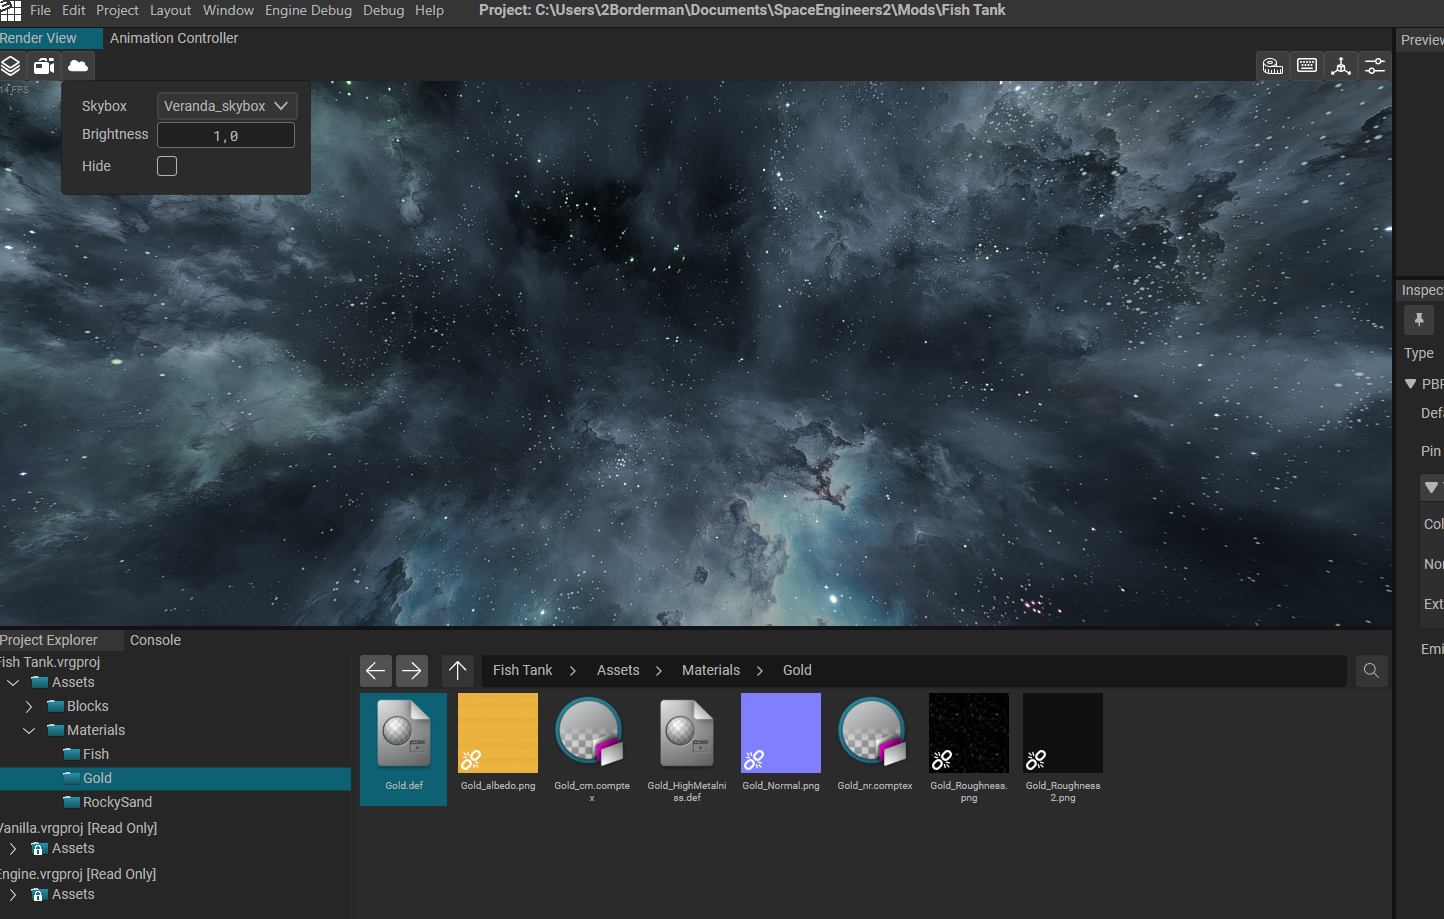
Task: Open the Project menu
Action: tap(117, 10)
